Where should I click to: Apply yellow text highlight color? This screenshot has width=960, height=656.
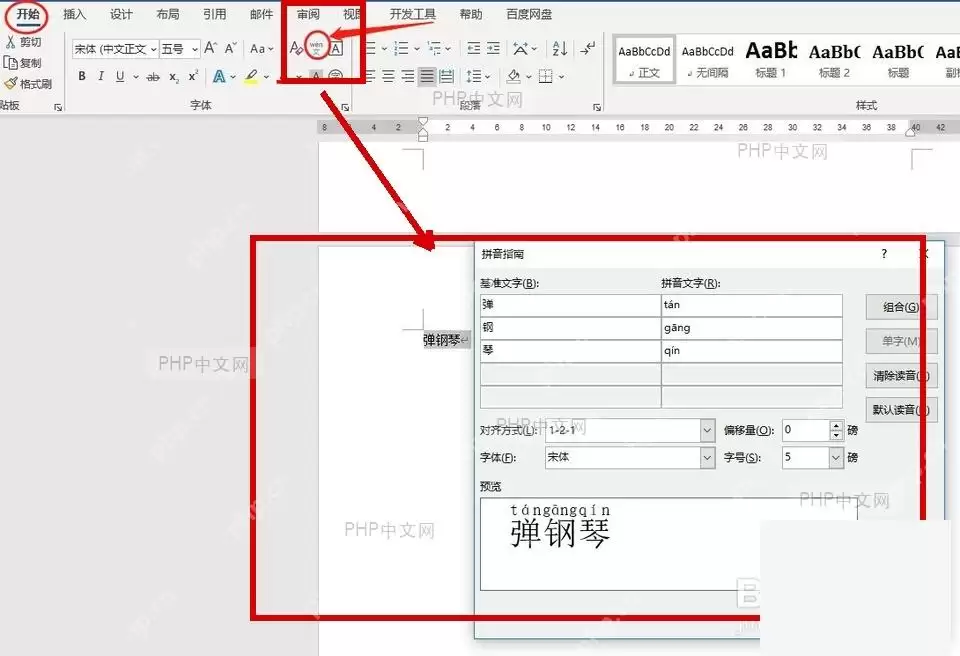tap(251, 77)
